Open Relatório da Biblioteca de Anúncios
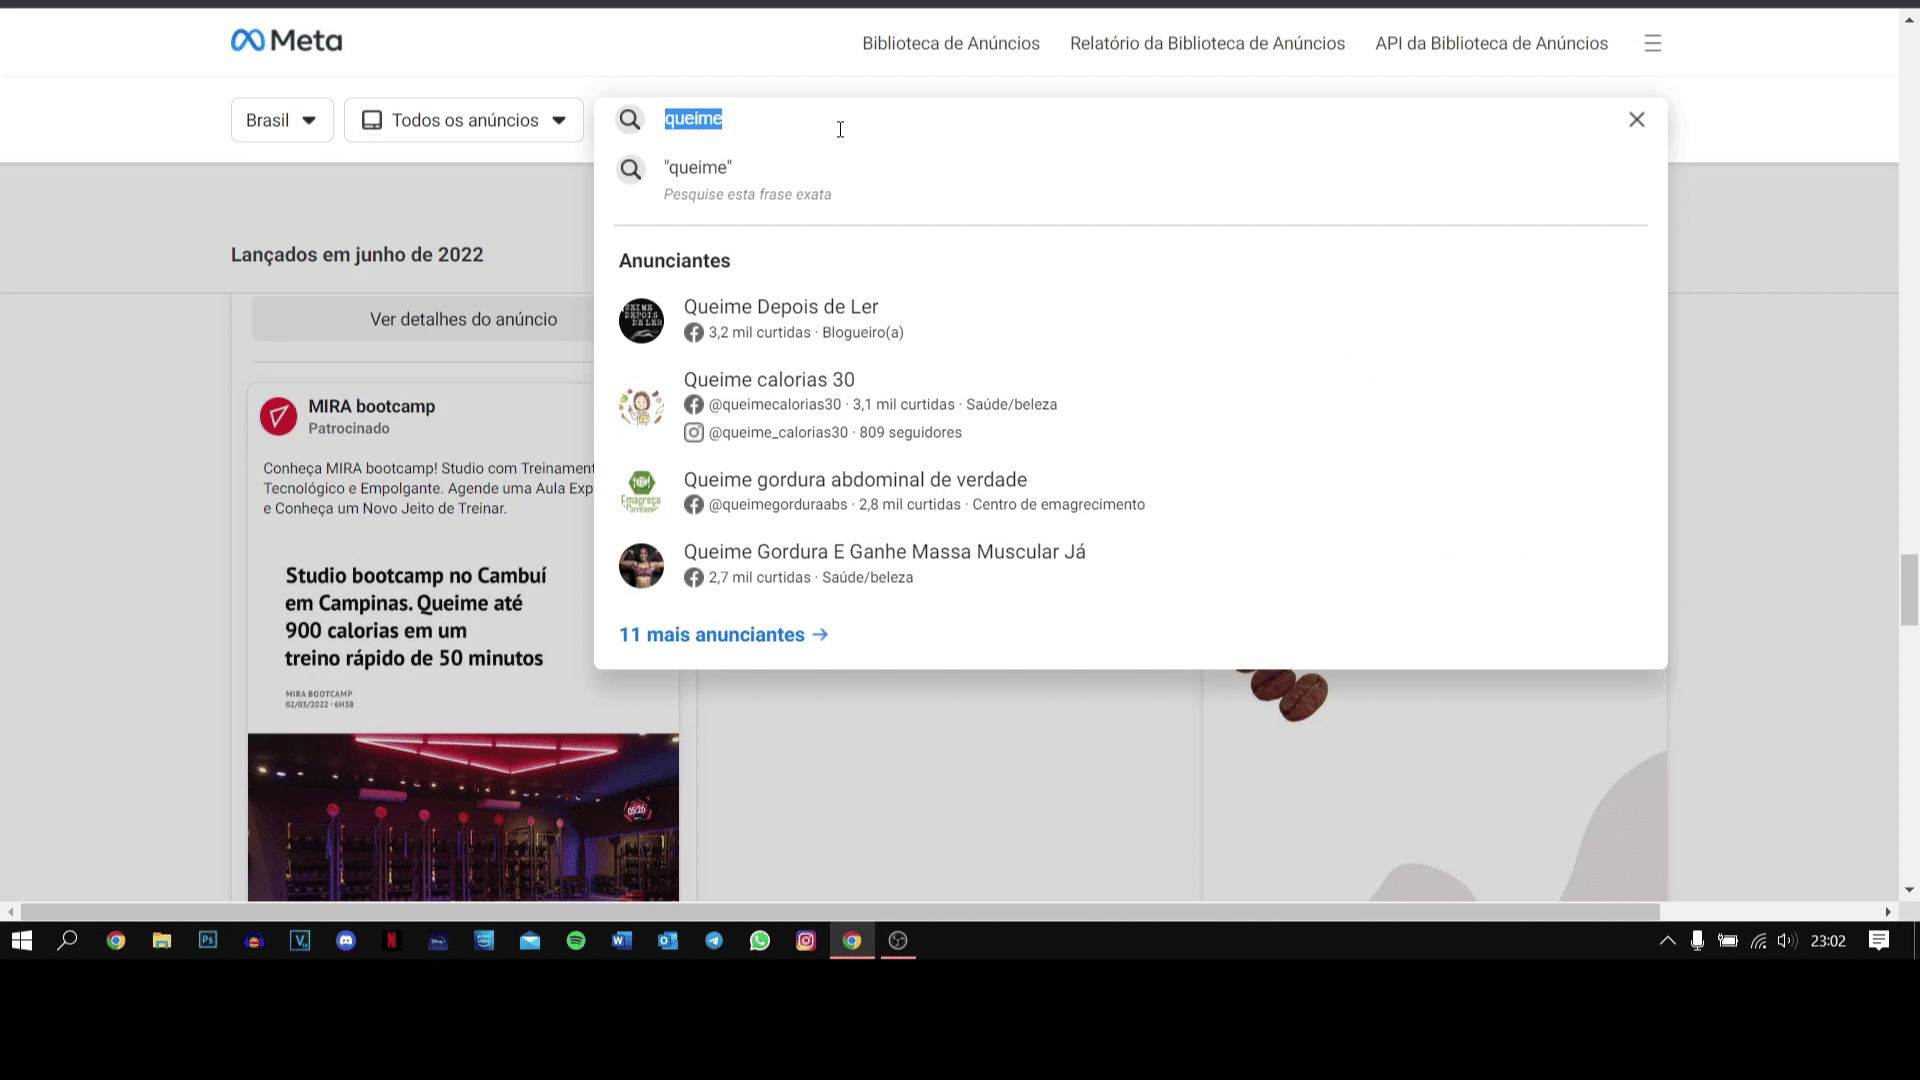 pyautogui.click(x=1207, y=43)
